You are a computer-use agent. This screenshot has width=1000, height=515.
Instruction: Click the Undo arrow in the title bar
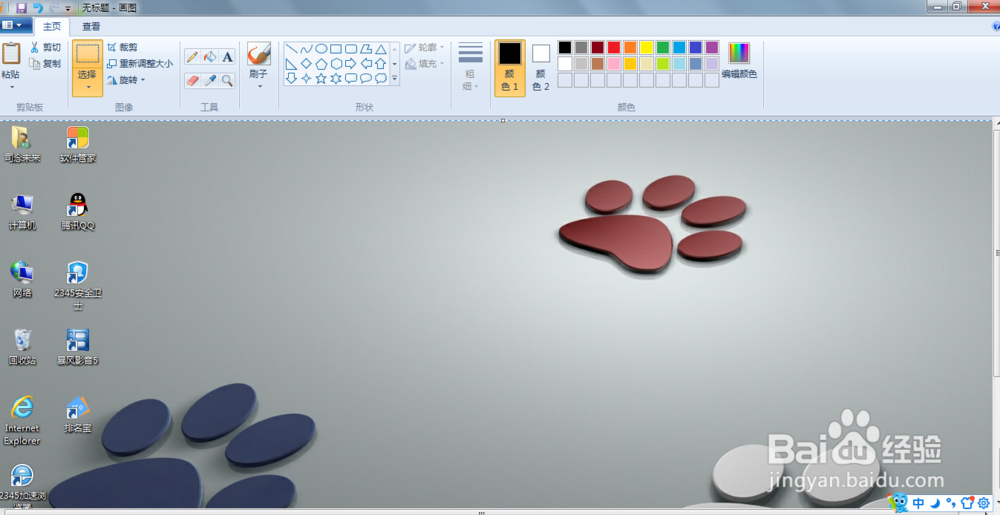(38, 8)
